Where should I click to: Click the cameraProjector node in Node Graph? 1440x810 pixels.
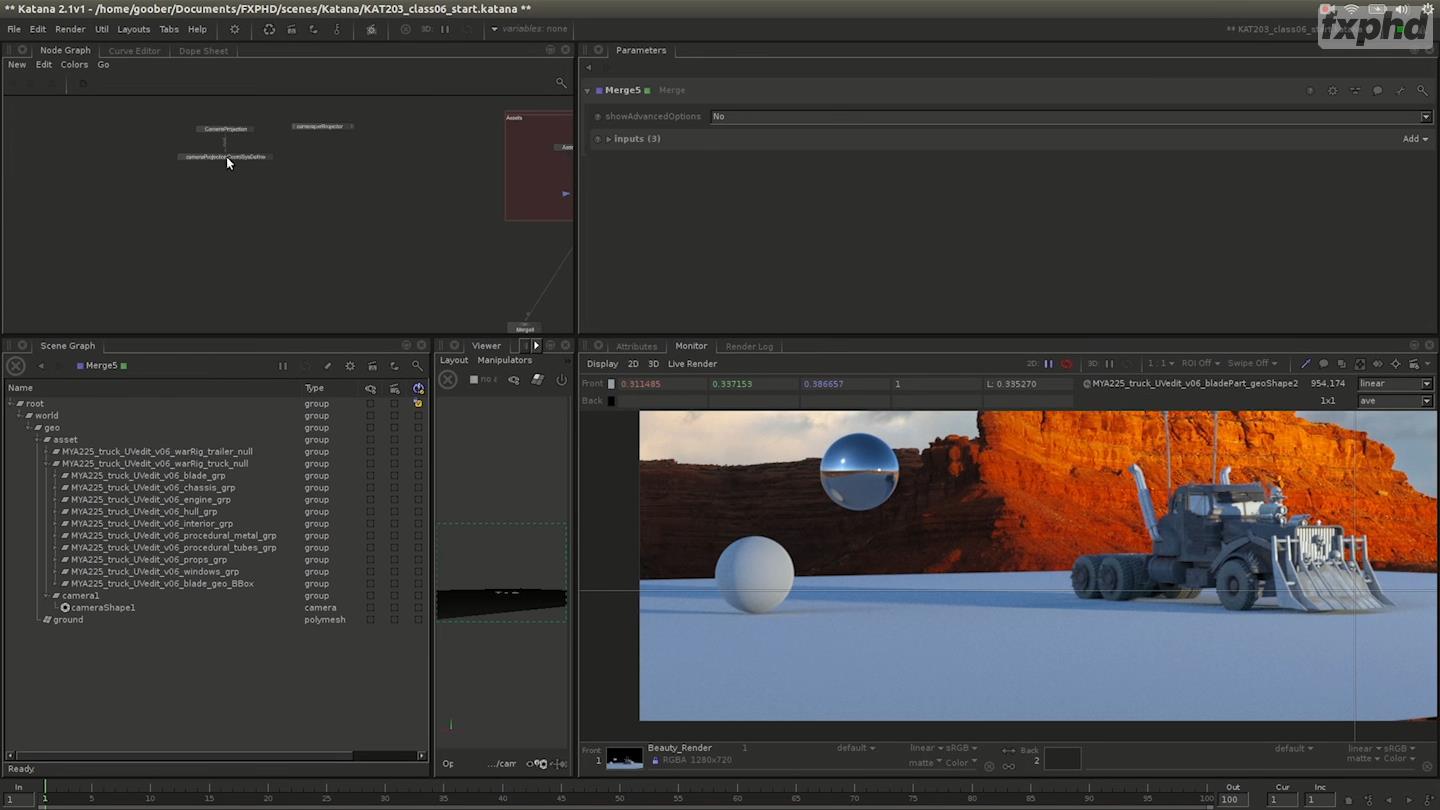click(x=322, y=127)
